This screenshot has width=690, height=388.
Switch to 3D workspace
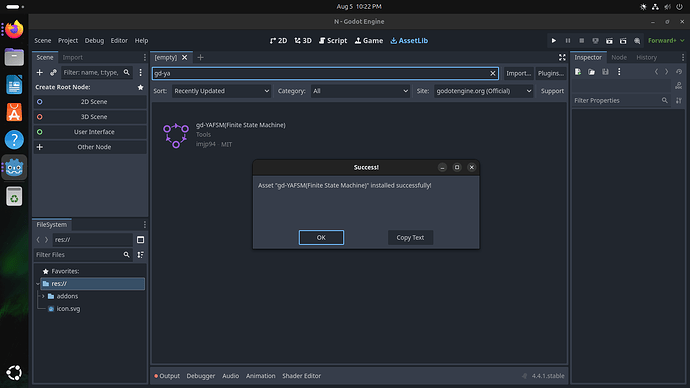303,40
